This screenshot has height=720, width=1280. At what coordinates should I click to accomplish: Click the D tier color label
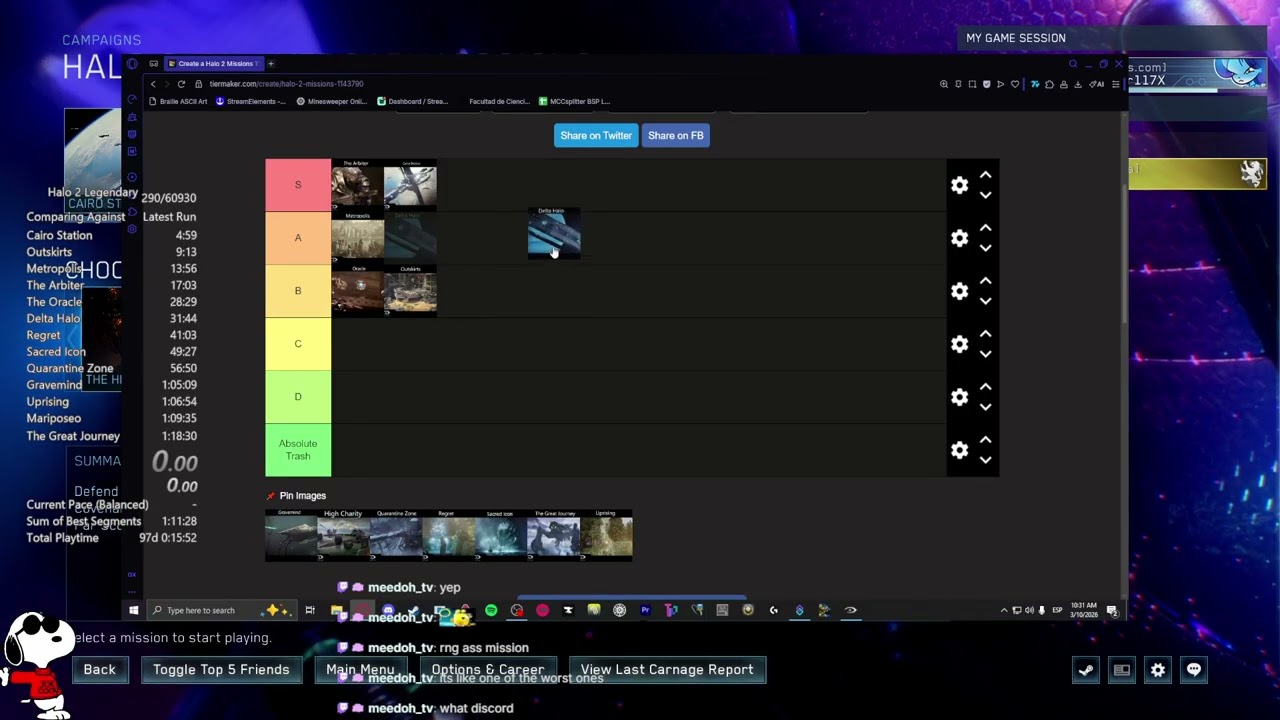(x=298, y=397)
